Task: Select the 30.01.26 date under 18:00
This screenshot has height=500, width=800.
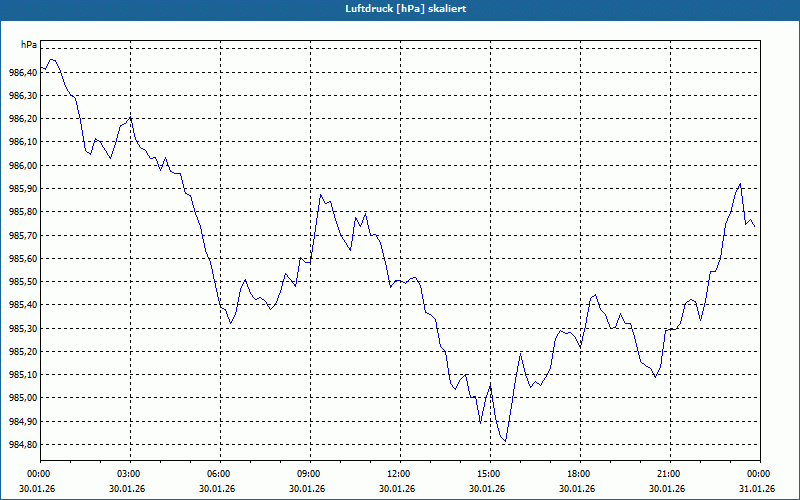Action: pyautogui.click(x=577, y=489)
